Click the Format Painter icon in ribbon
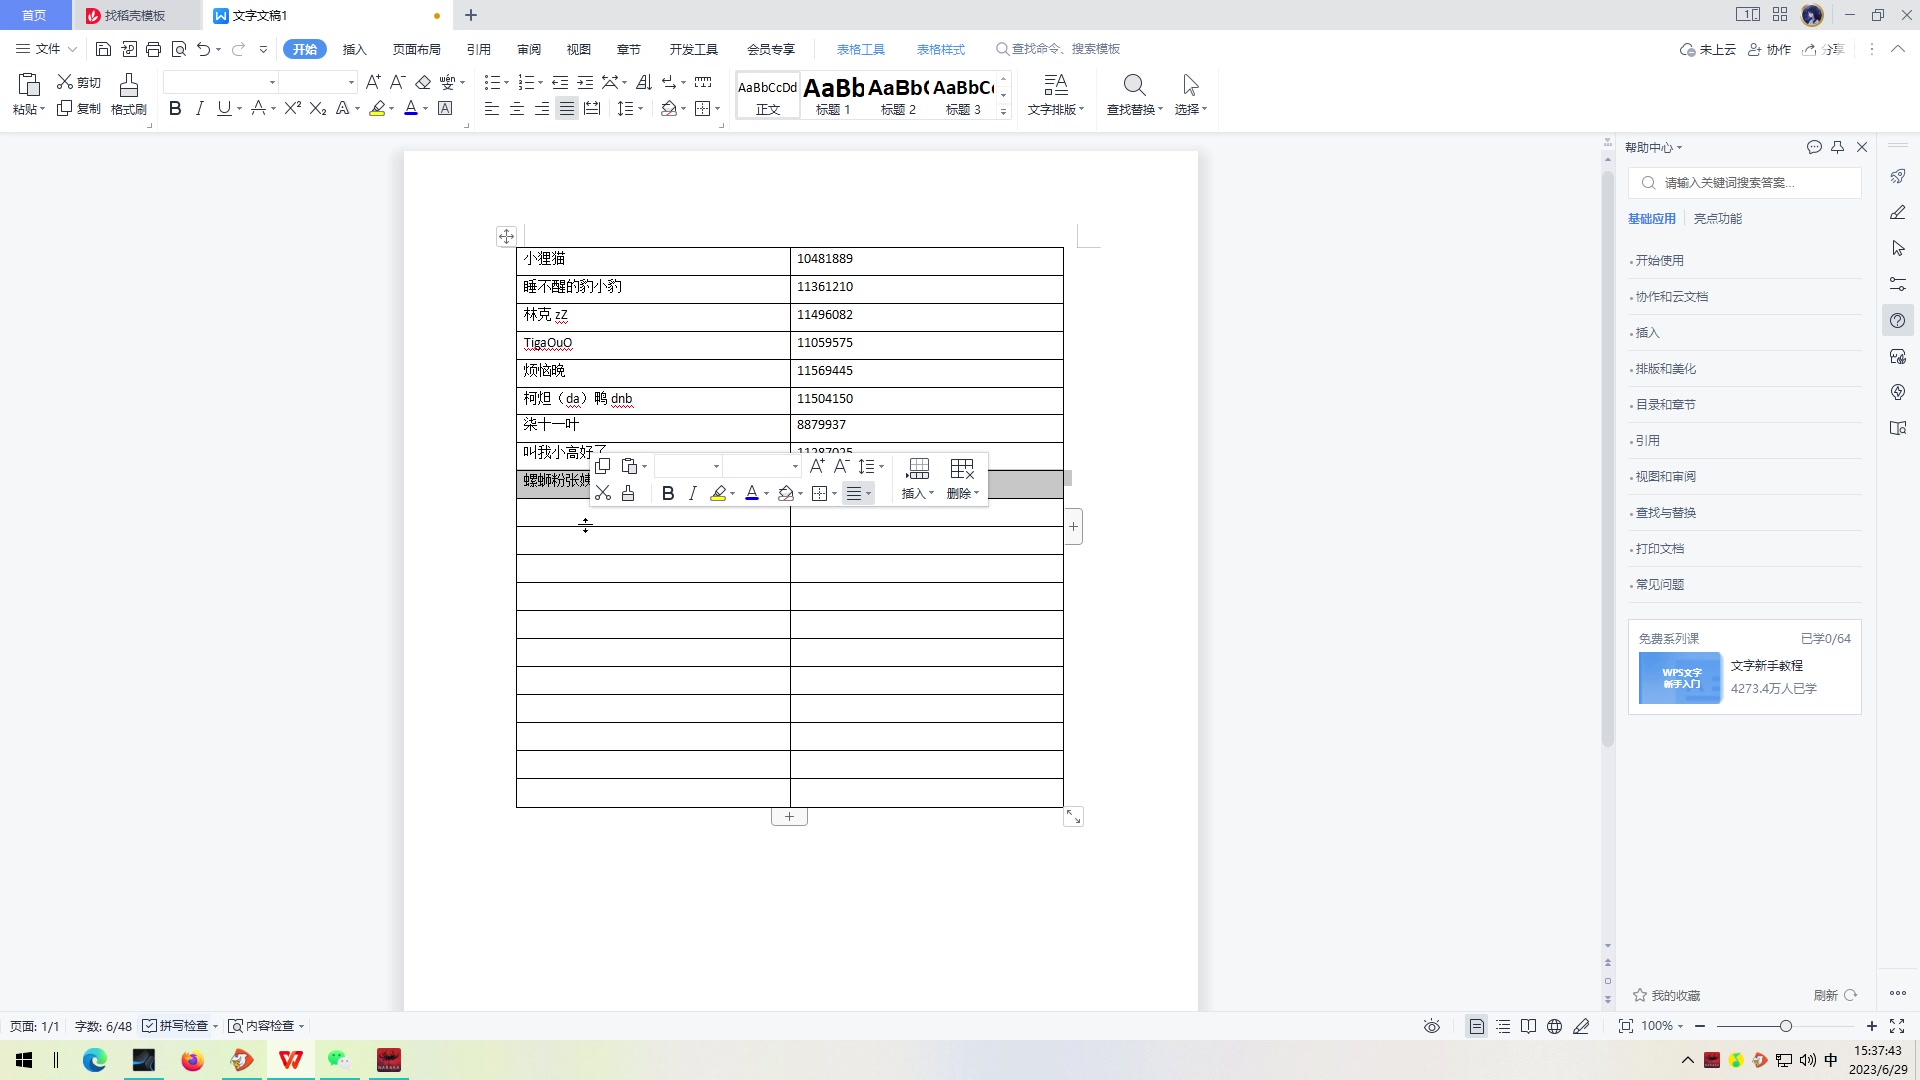The height and width of the screenshot is (1080, 1920). coord(128,86)
